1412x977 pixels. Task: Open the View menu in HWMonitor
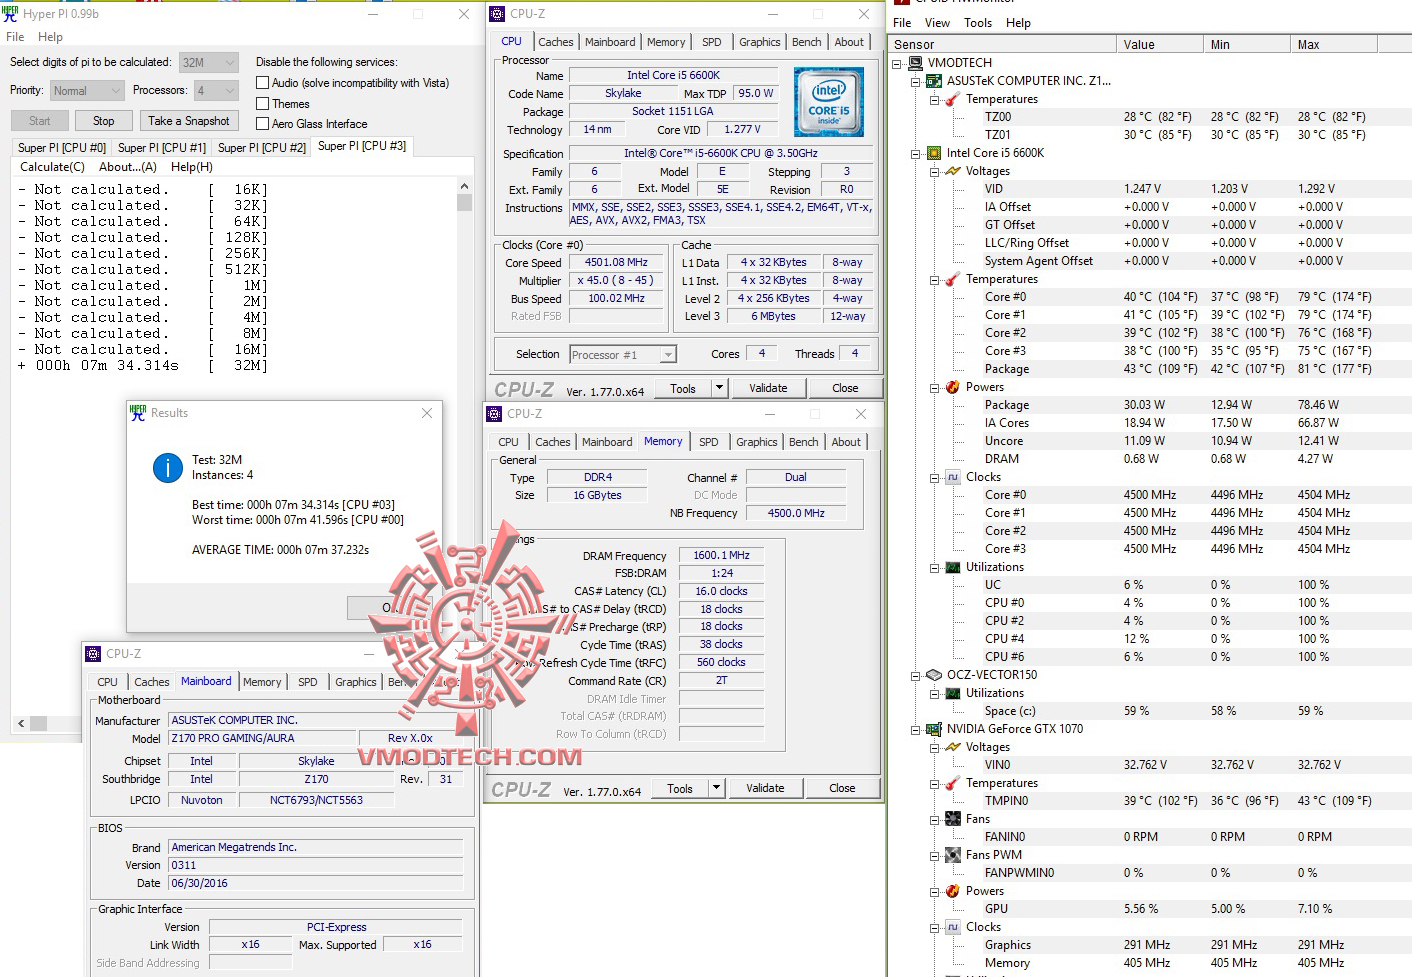click(x=937, y=22)
